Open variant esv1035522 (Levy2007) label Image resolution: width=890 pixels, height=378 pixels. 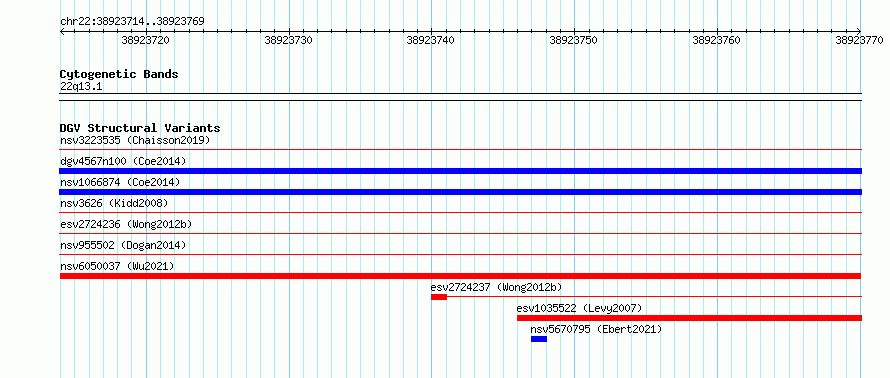click(580, 308)
